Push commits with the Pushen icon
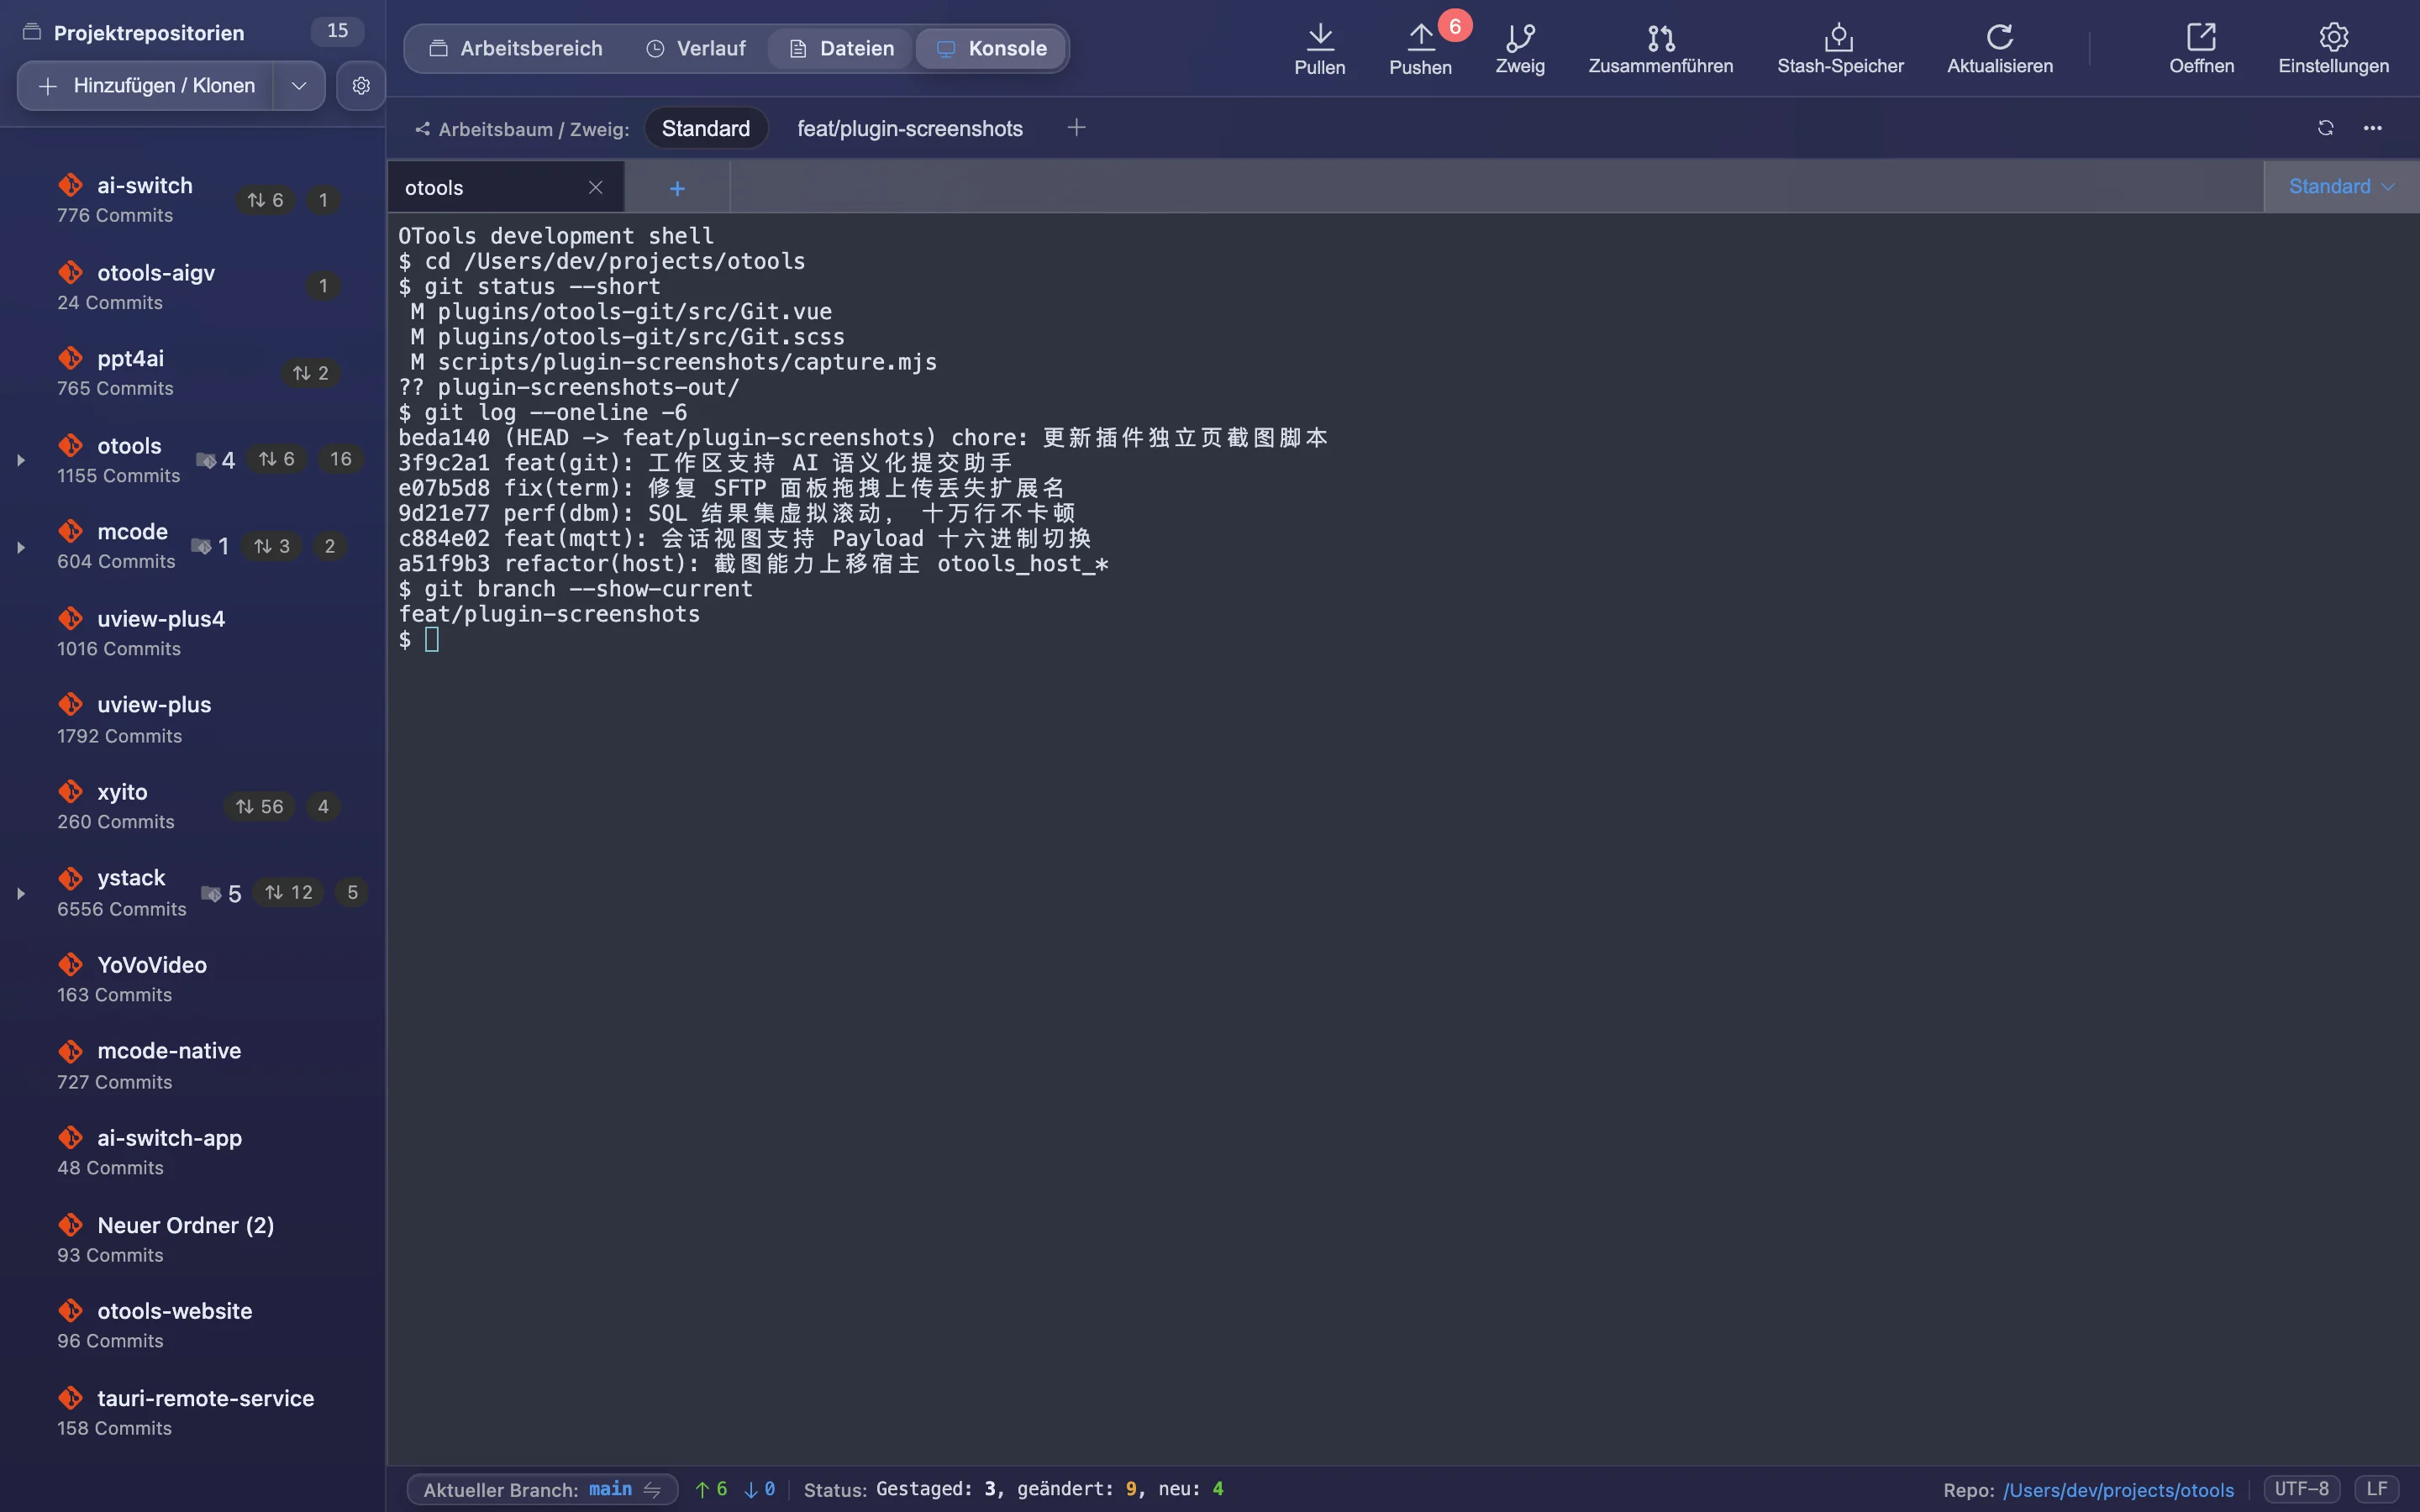The width and height of the screenshot is (2420, 1512). coord(1420,37)
